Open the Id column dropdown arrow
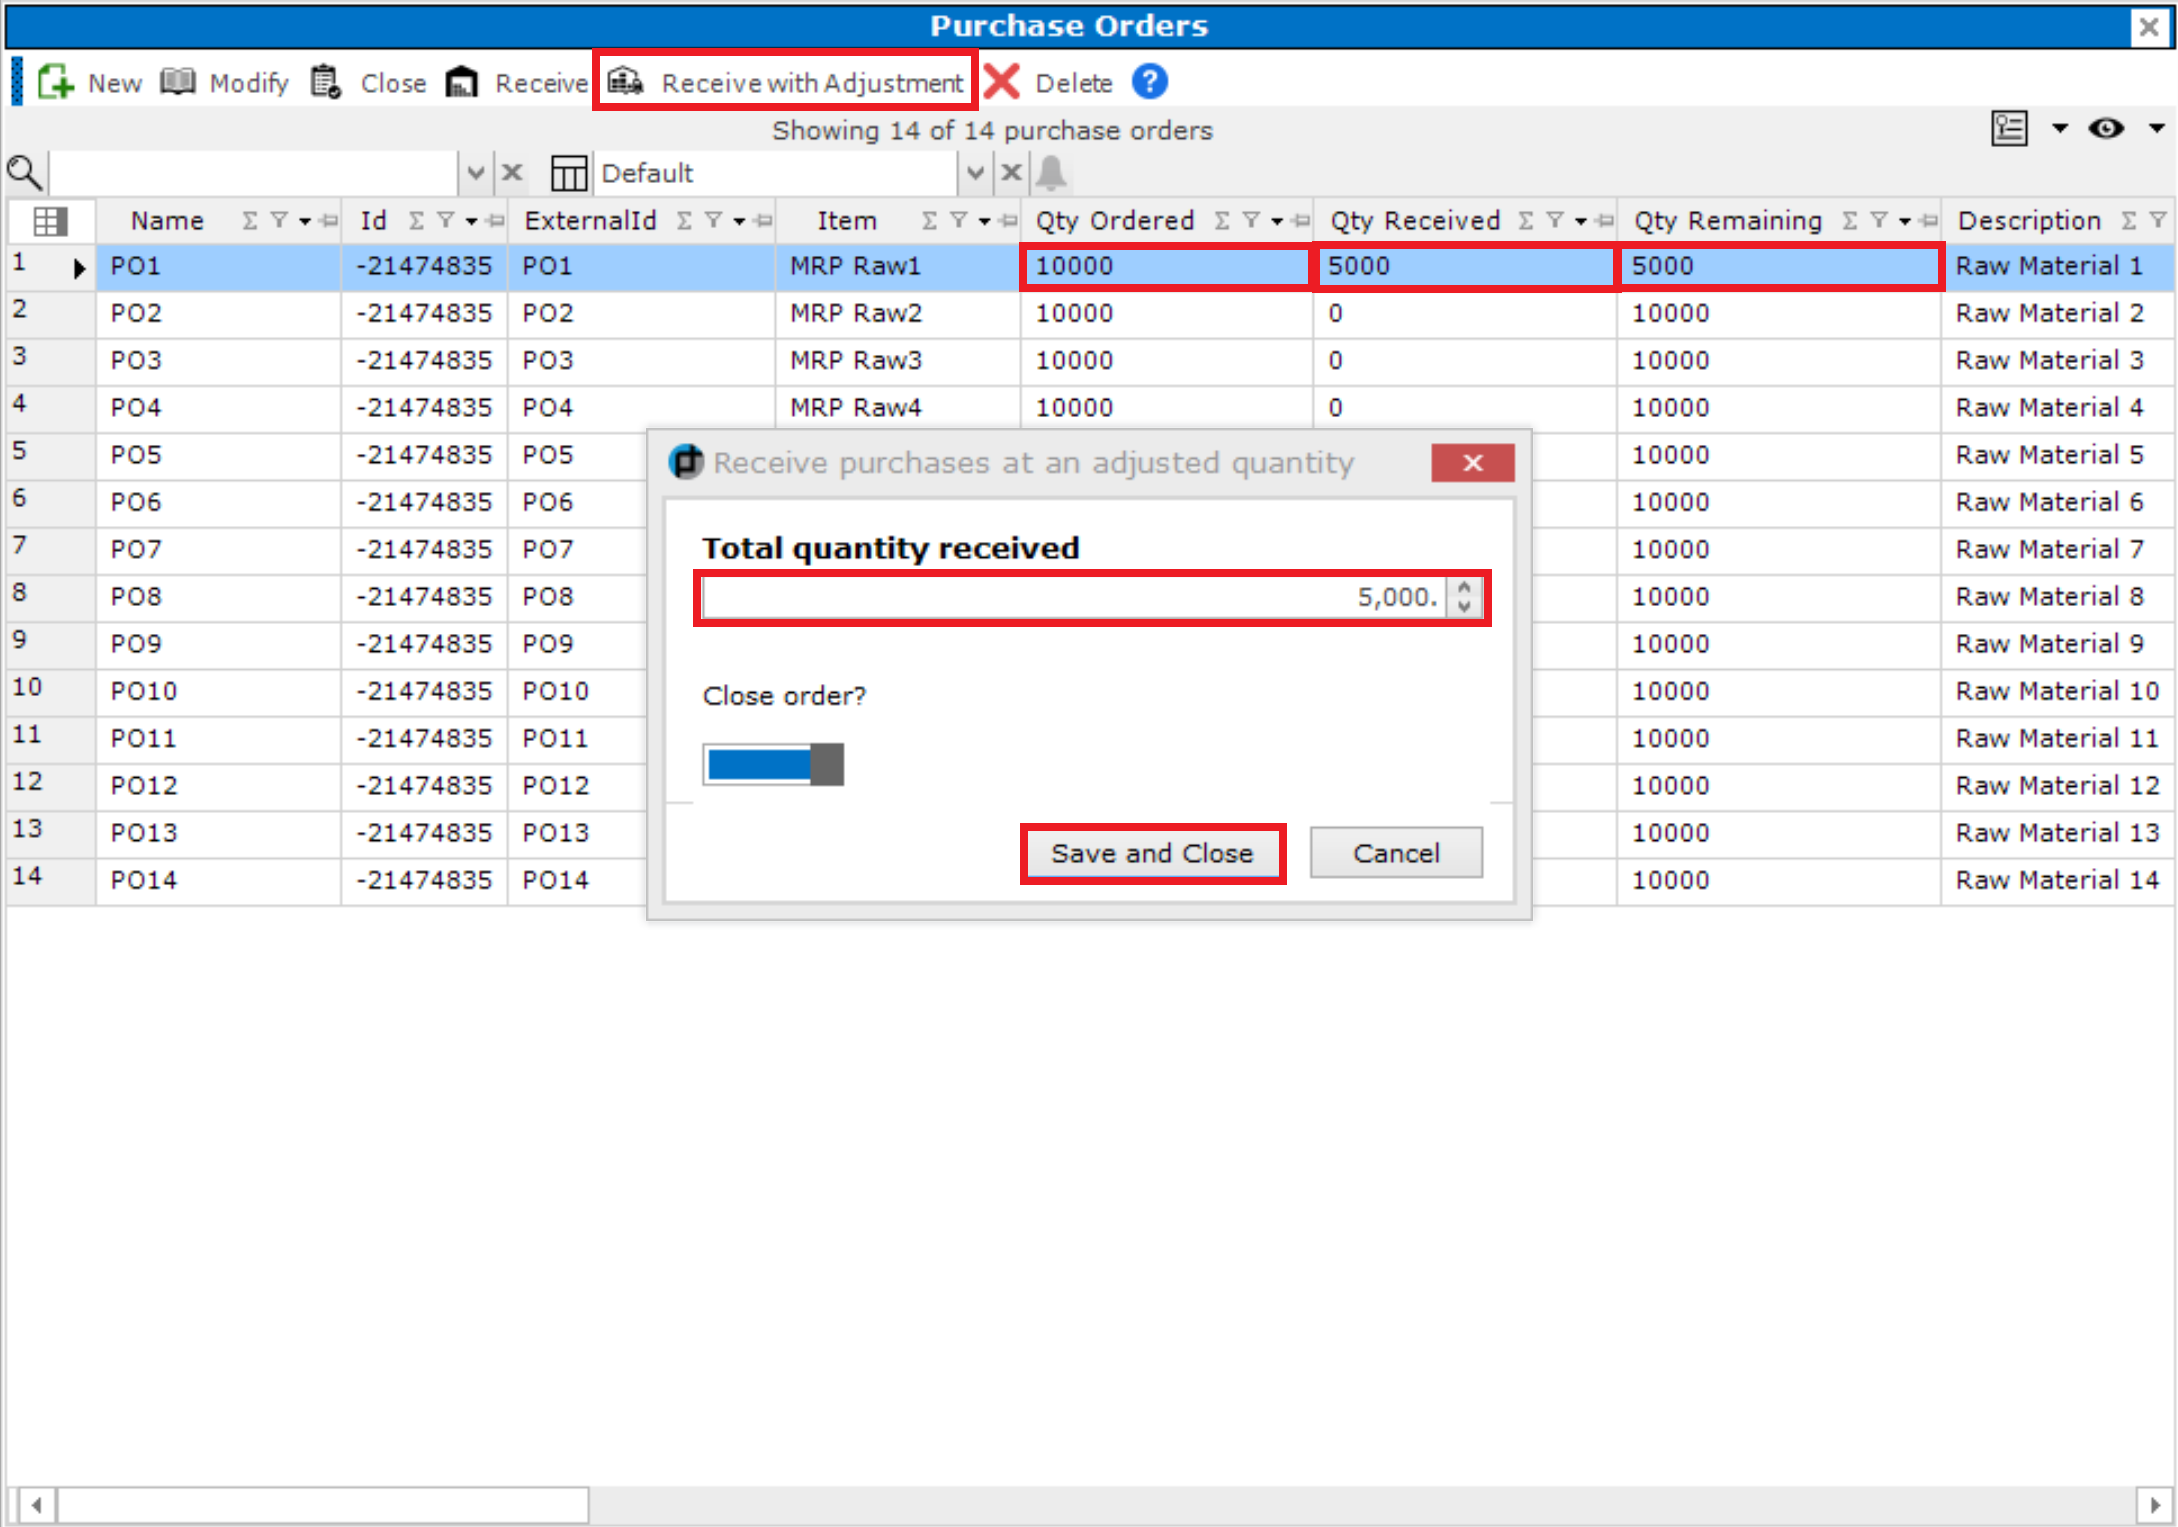 tap(471, 221)
